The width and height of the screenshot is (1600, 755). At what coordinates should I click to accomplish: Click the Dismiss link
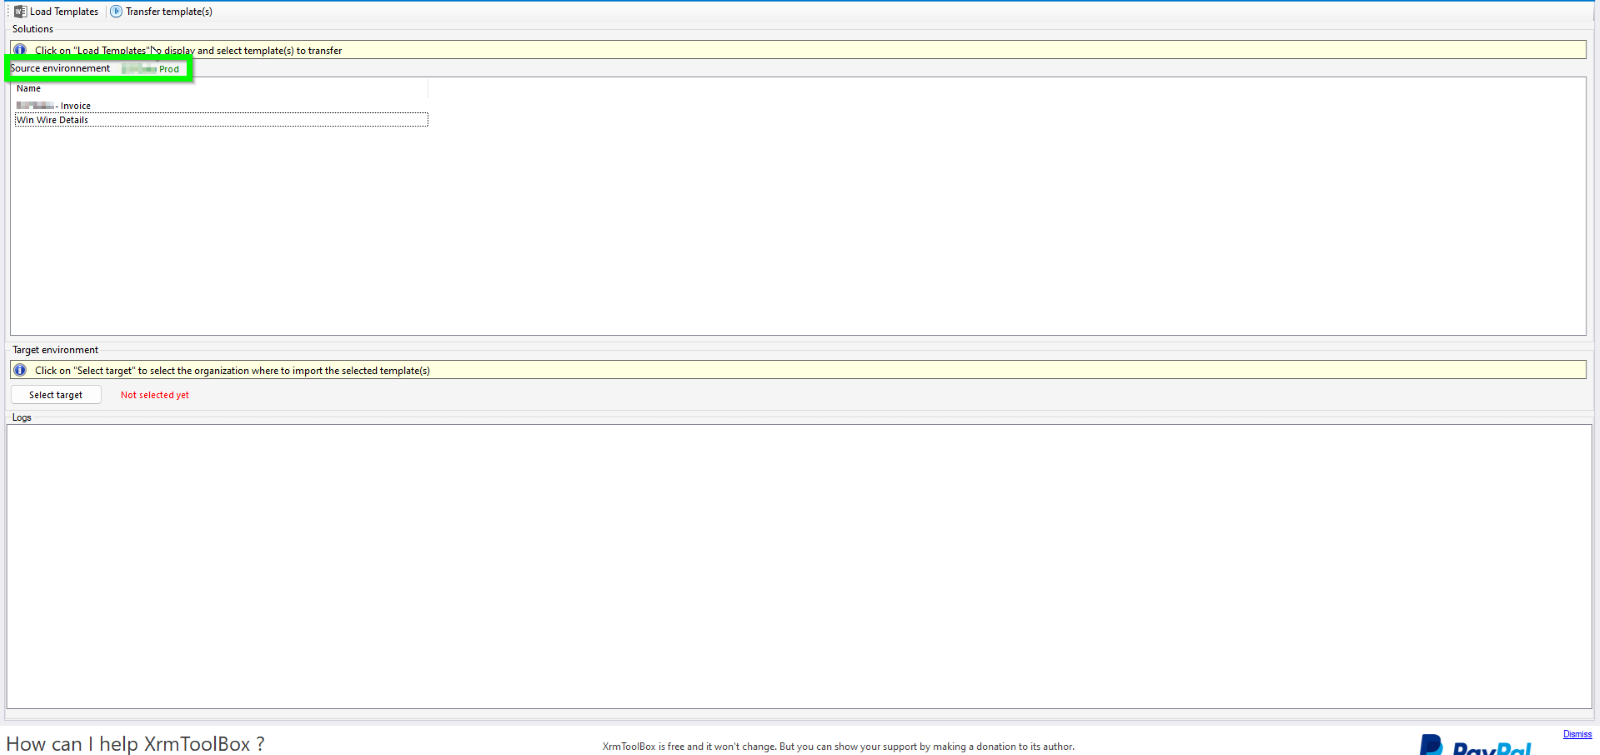(1577, 734)
